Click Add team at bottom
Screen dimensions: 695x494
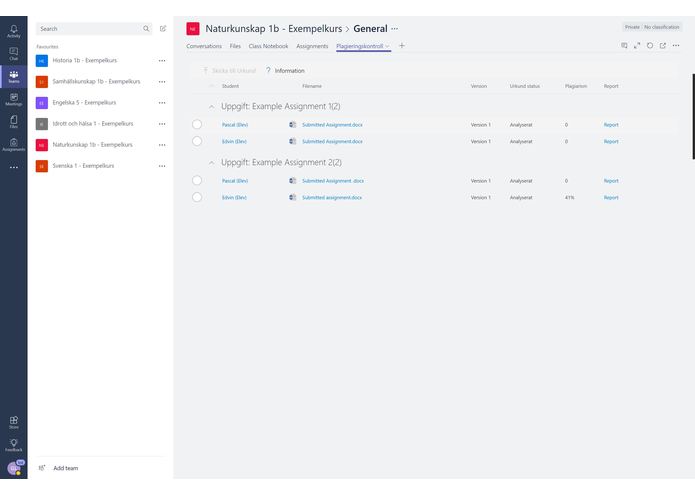tap(59, 468)
